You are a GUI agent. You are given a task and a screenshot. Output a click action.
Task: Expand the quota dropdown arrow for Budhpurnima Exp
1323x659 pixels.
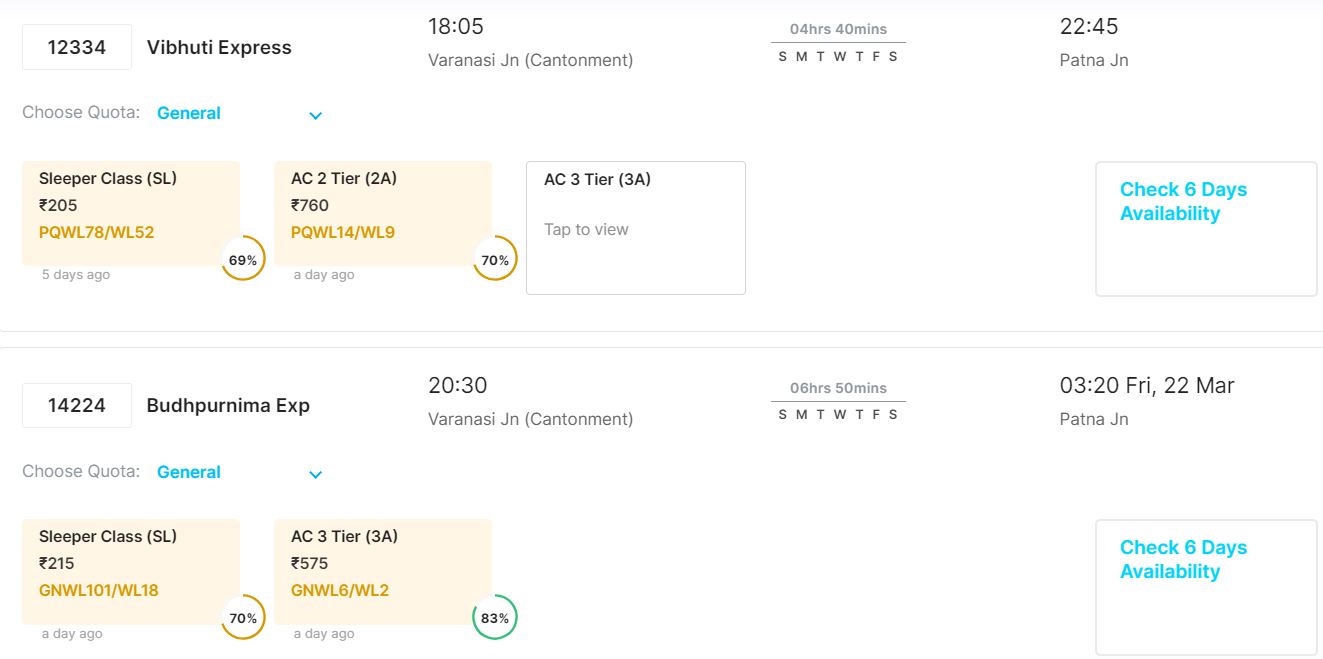click(x=315, y=474)
